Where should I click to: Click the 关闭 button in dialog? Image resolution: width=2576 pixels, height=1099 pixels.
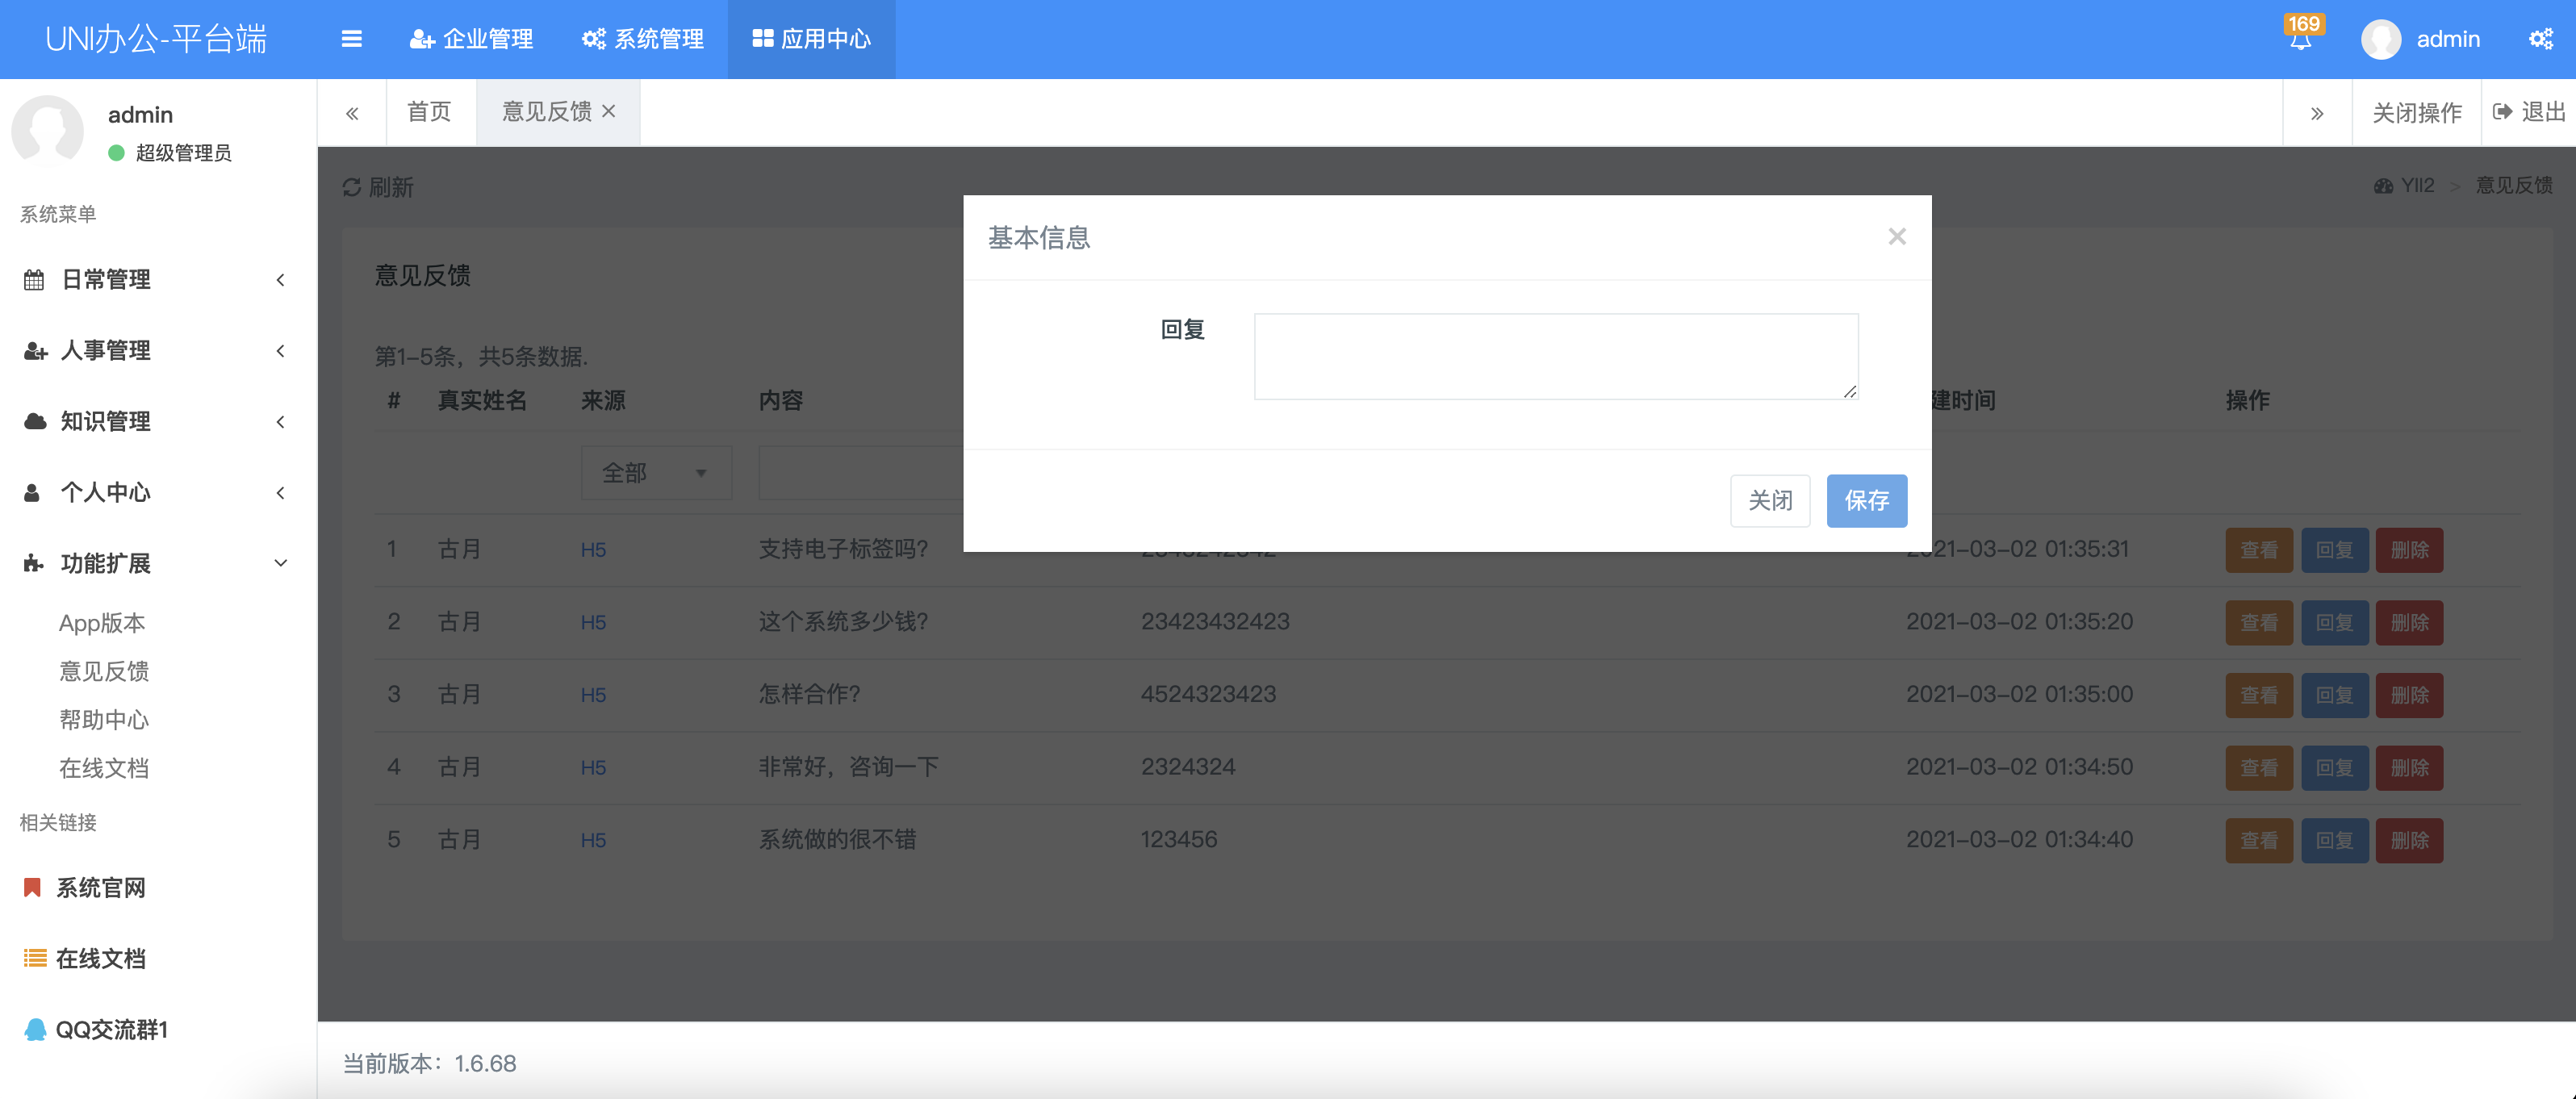[x=1769, y=501]
